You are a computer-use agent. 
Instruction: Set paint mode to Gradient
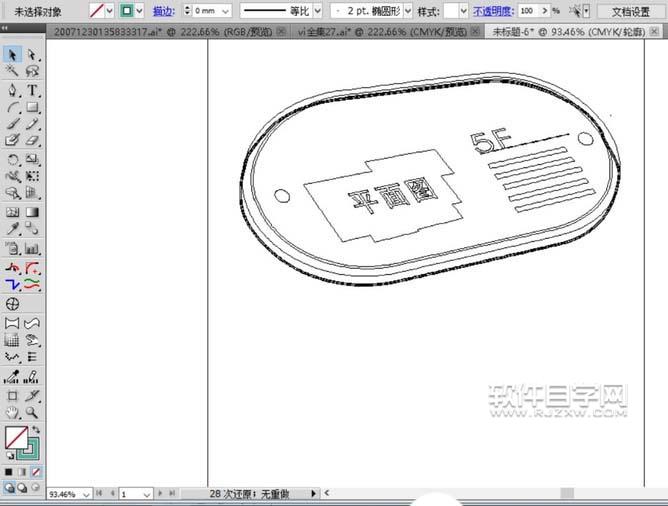click(x=22, y=472)
